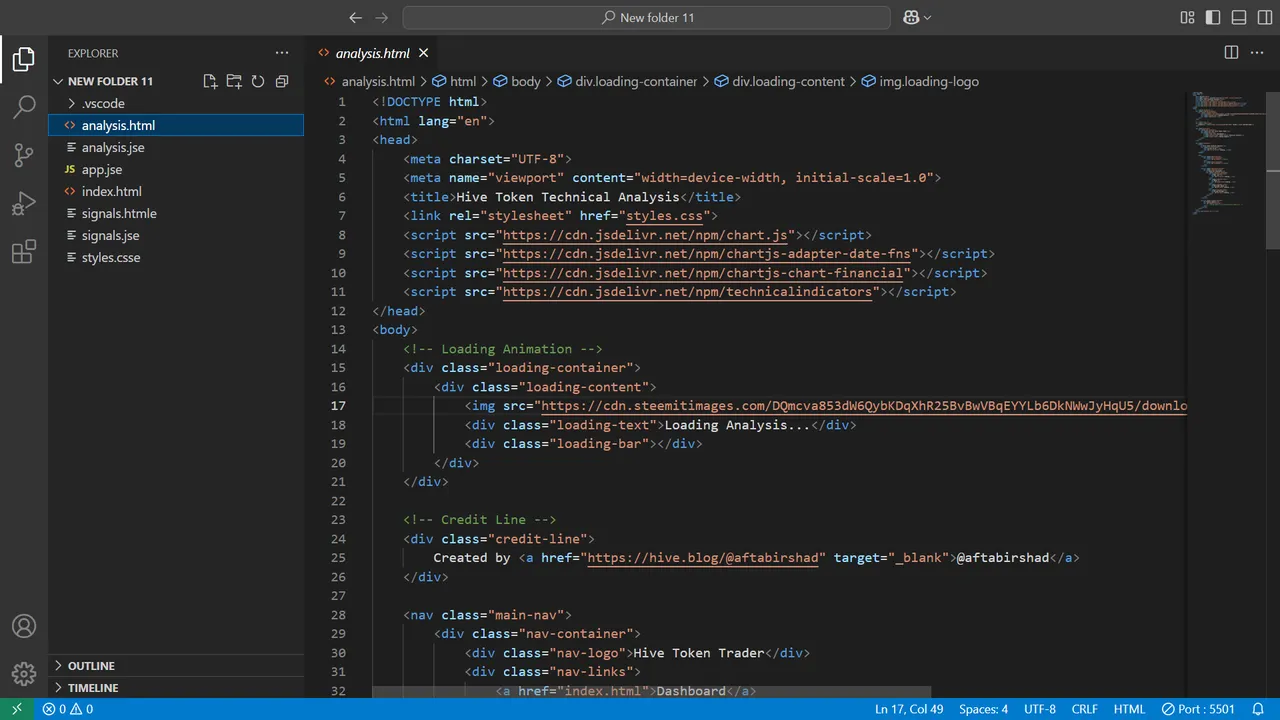Click the div.loading-container breadcrumb
Screen dimensions: 1280x720
tap(635, 81)
